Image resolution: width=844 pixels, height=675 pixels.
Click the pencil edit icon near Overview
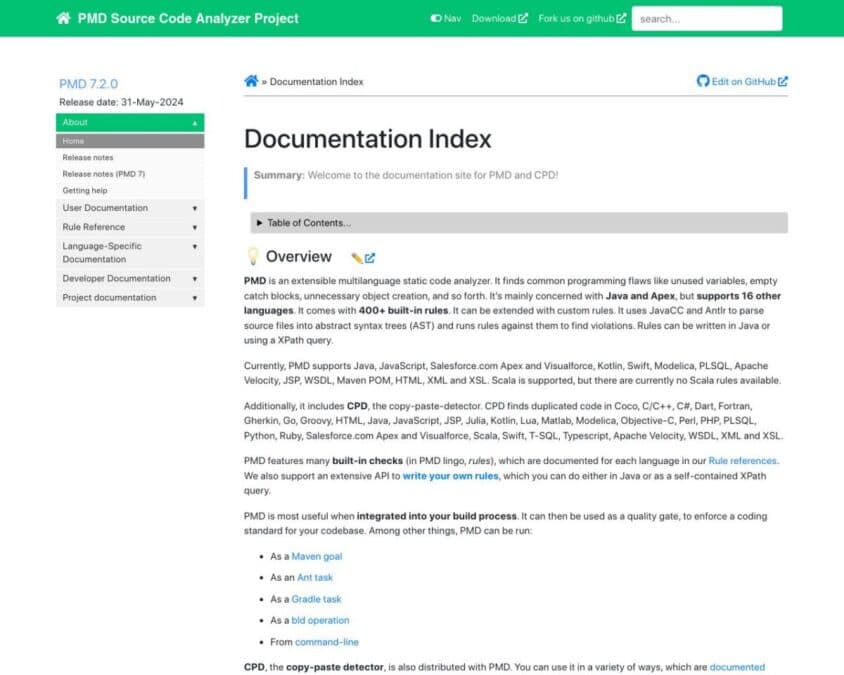356,258
